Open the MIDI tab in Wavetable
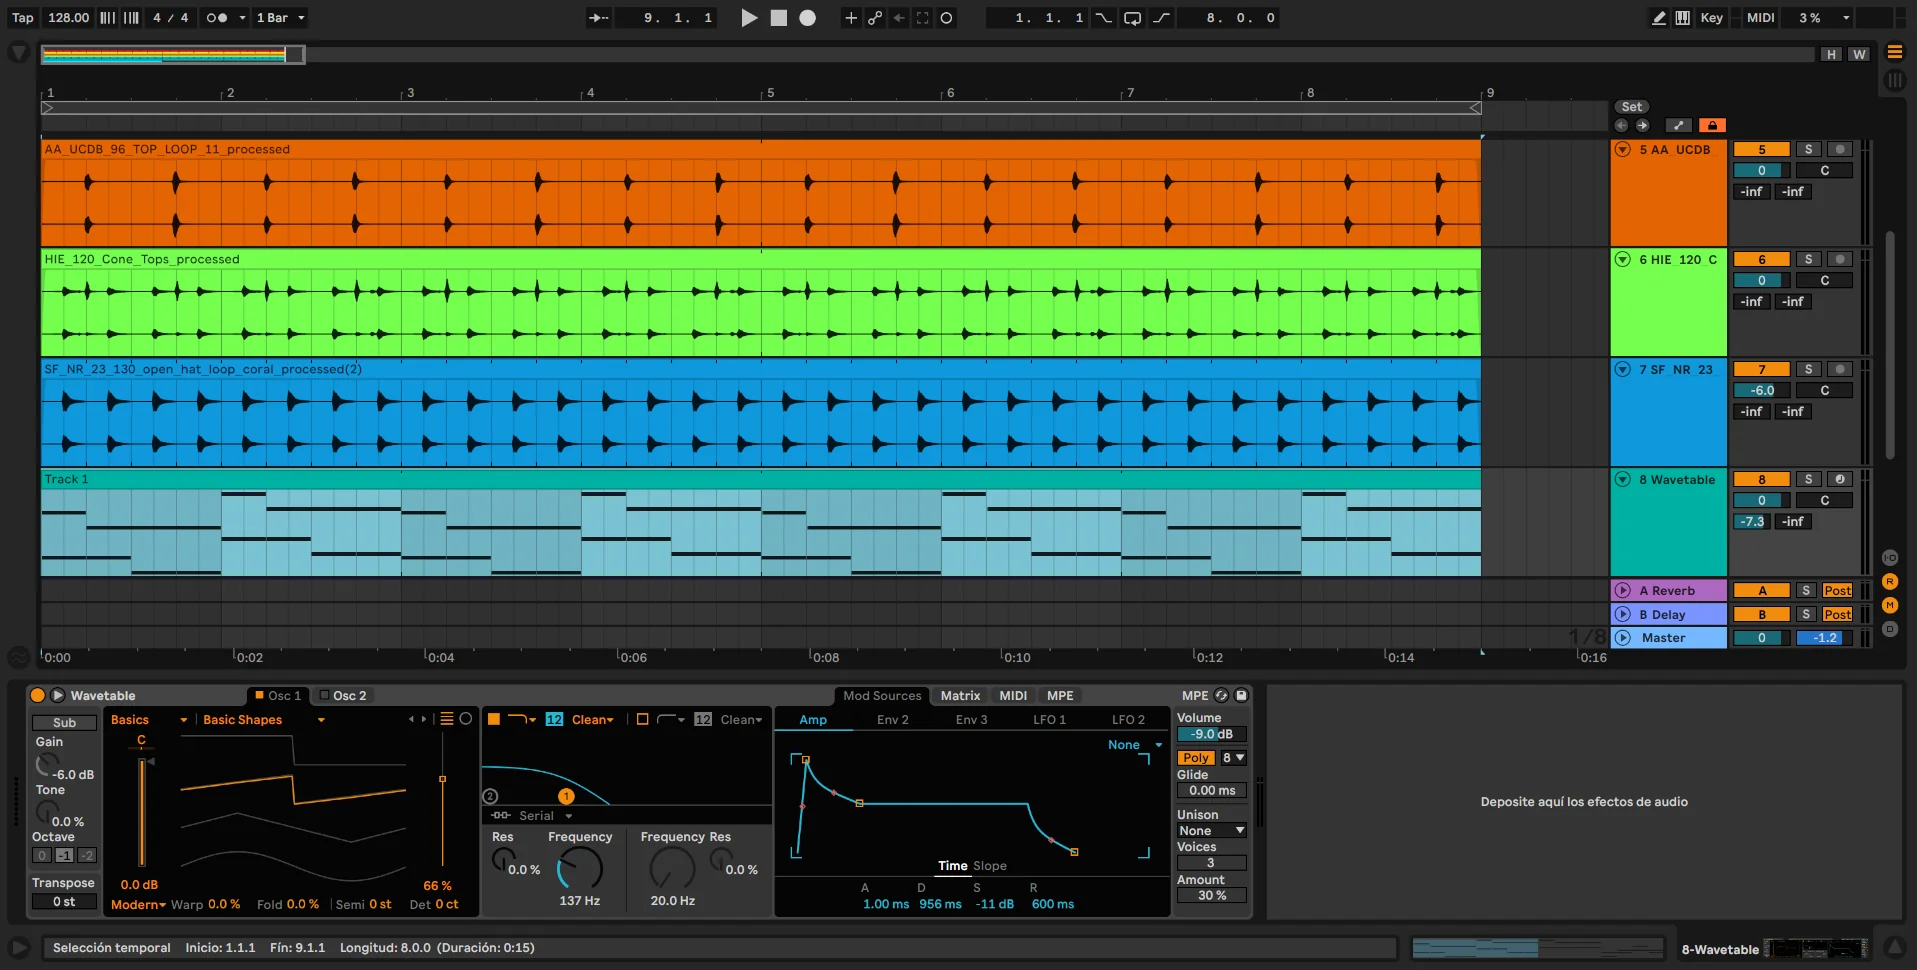 (x=1013, y=695)
